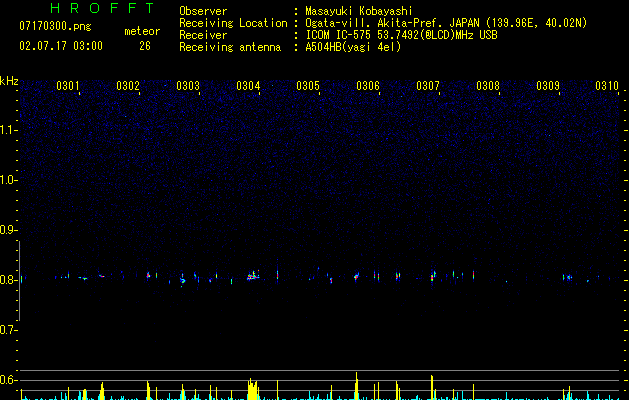This screenshot has height=400, width=629.
Task: Click the wide yellow histogram burst below 0304
Action: pos(253,389)
